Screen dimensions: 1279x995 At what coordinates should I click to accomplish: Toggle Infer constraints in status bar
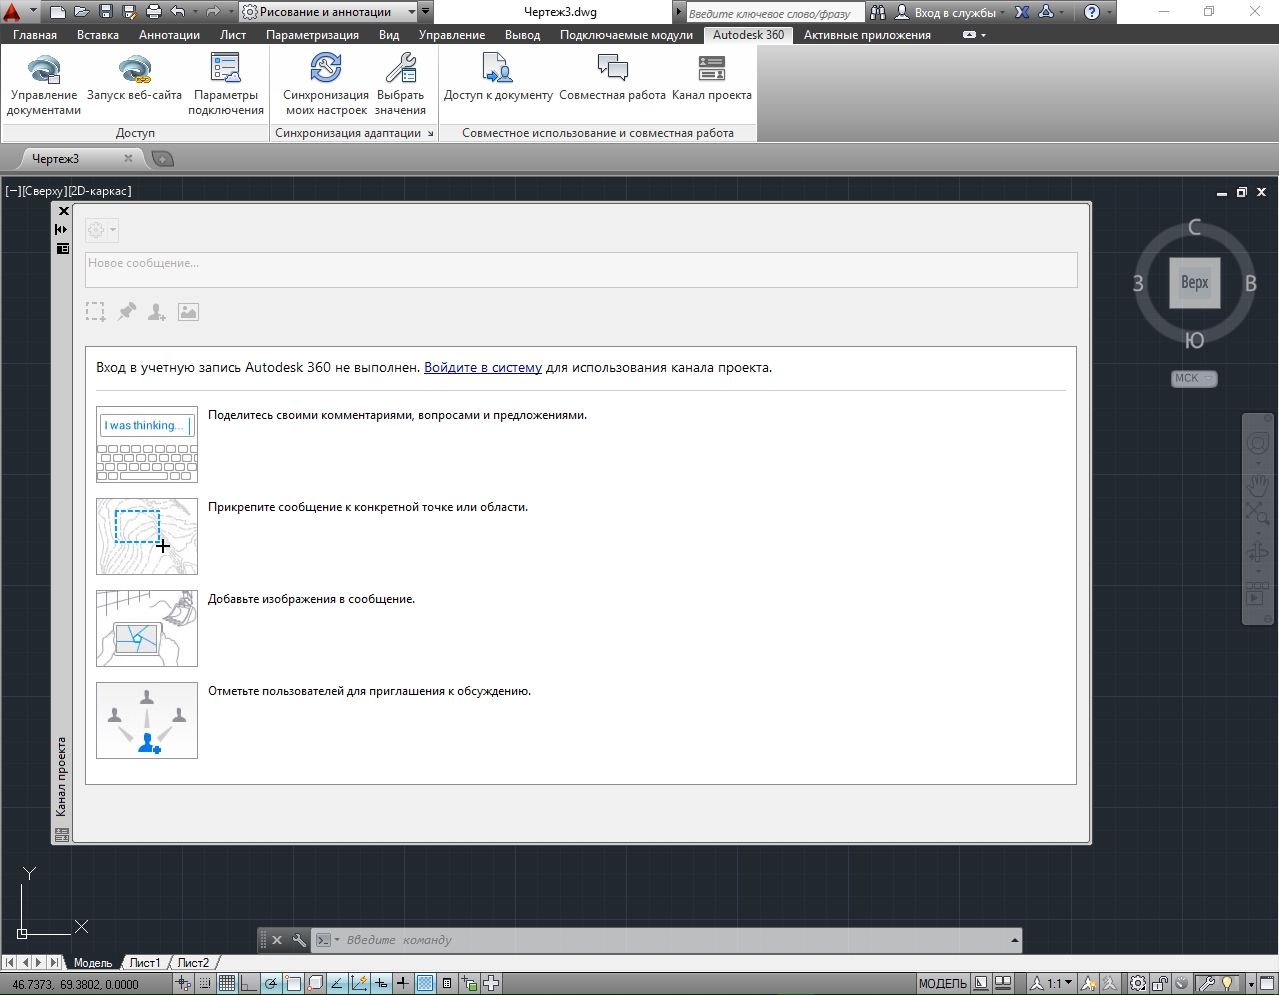point(183,983)
